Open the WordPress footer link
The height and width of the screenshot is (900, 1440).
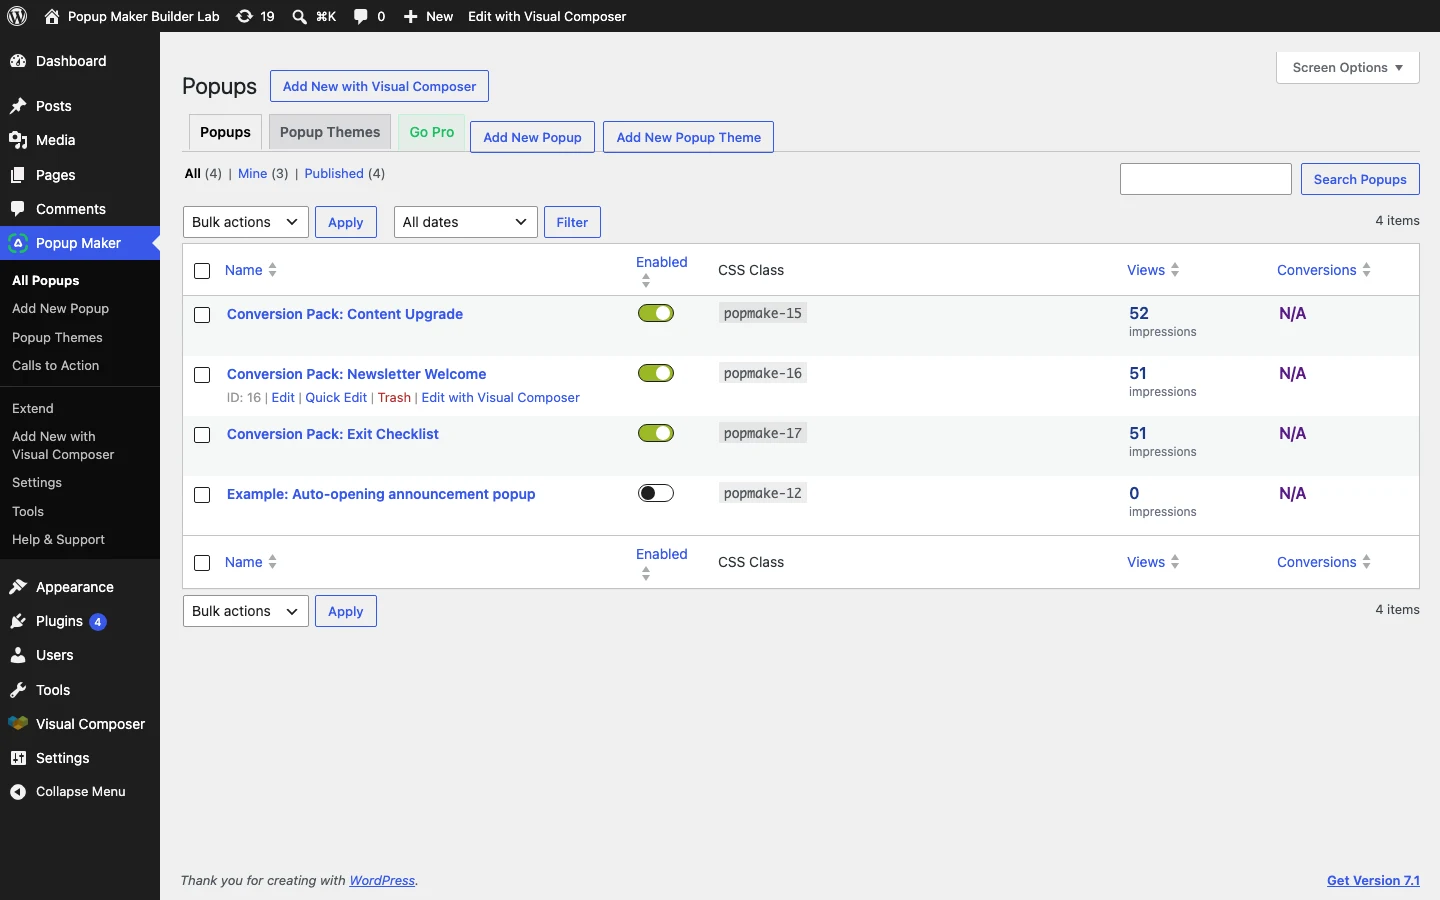pos(382,881)
